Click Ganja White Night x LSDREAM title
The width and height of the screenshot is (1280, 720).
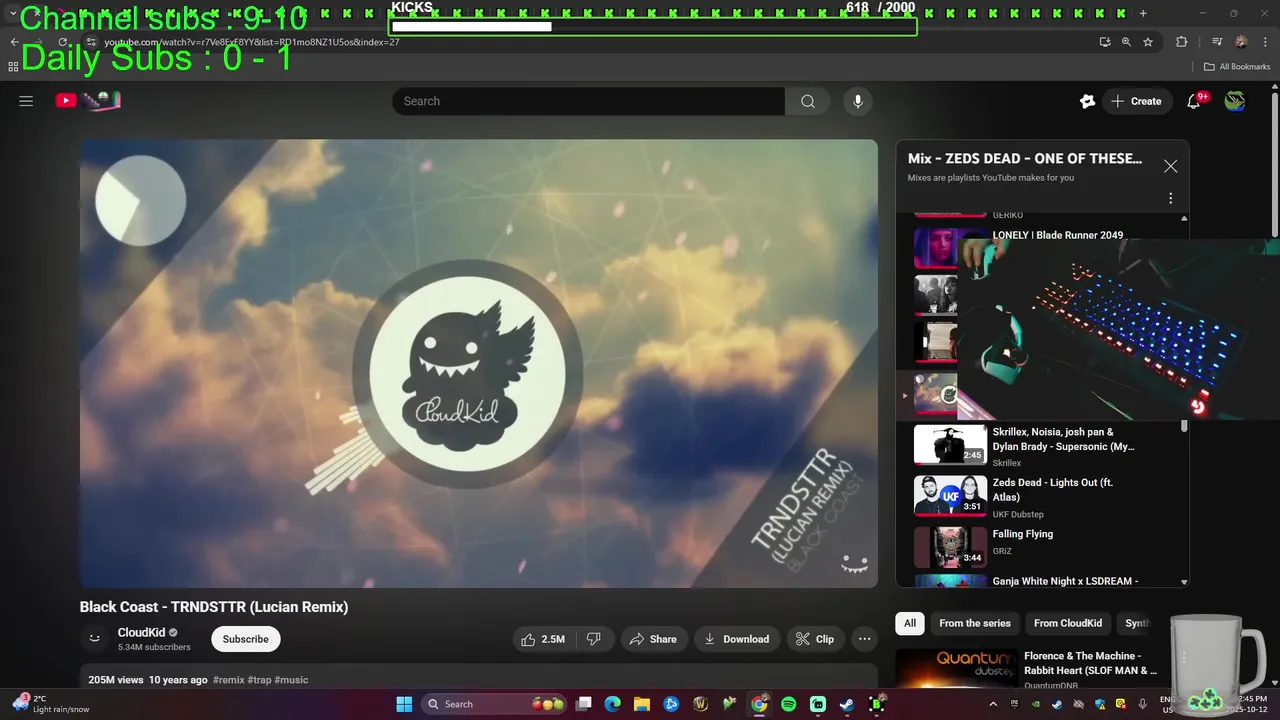coord(1065,581)
